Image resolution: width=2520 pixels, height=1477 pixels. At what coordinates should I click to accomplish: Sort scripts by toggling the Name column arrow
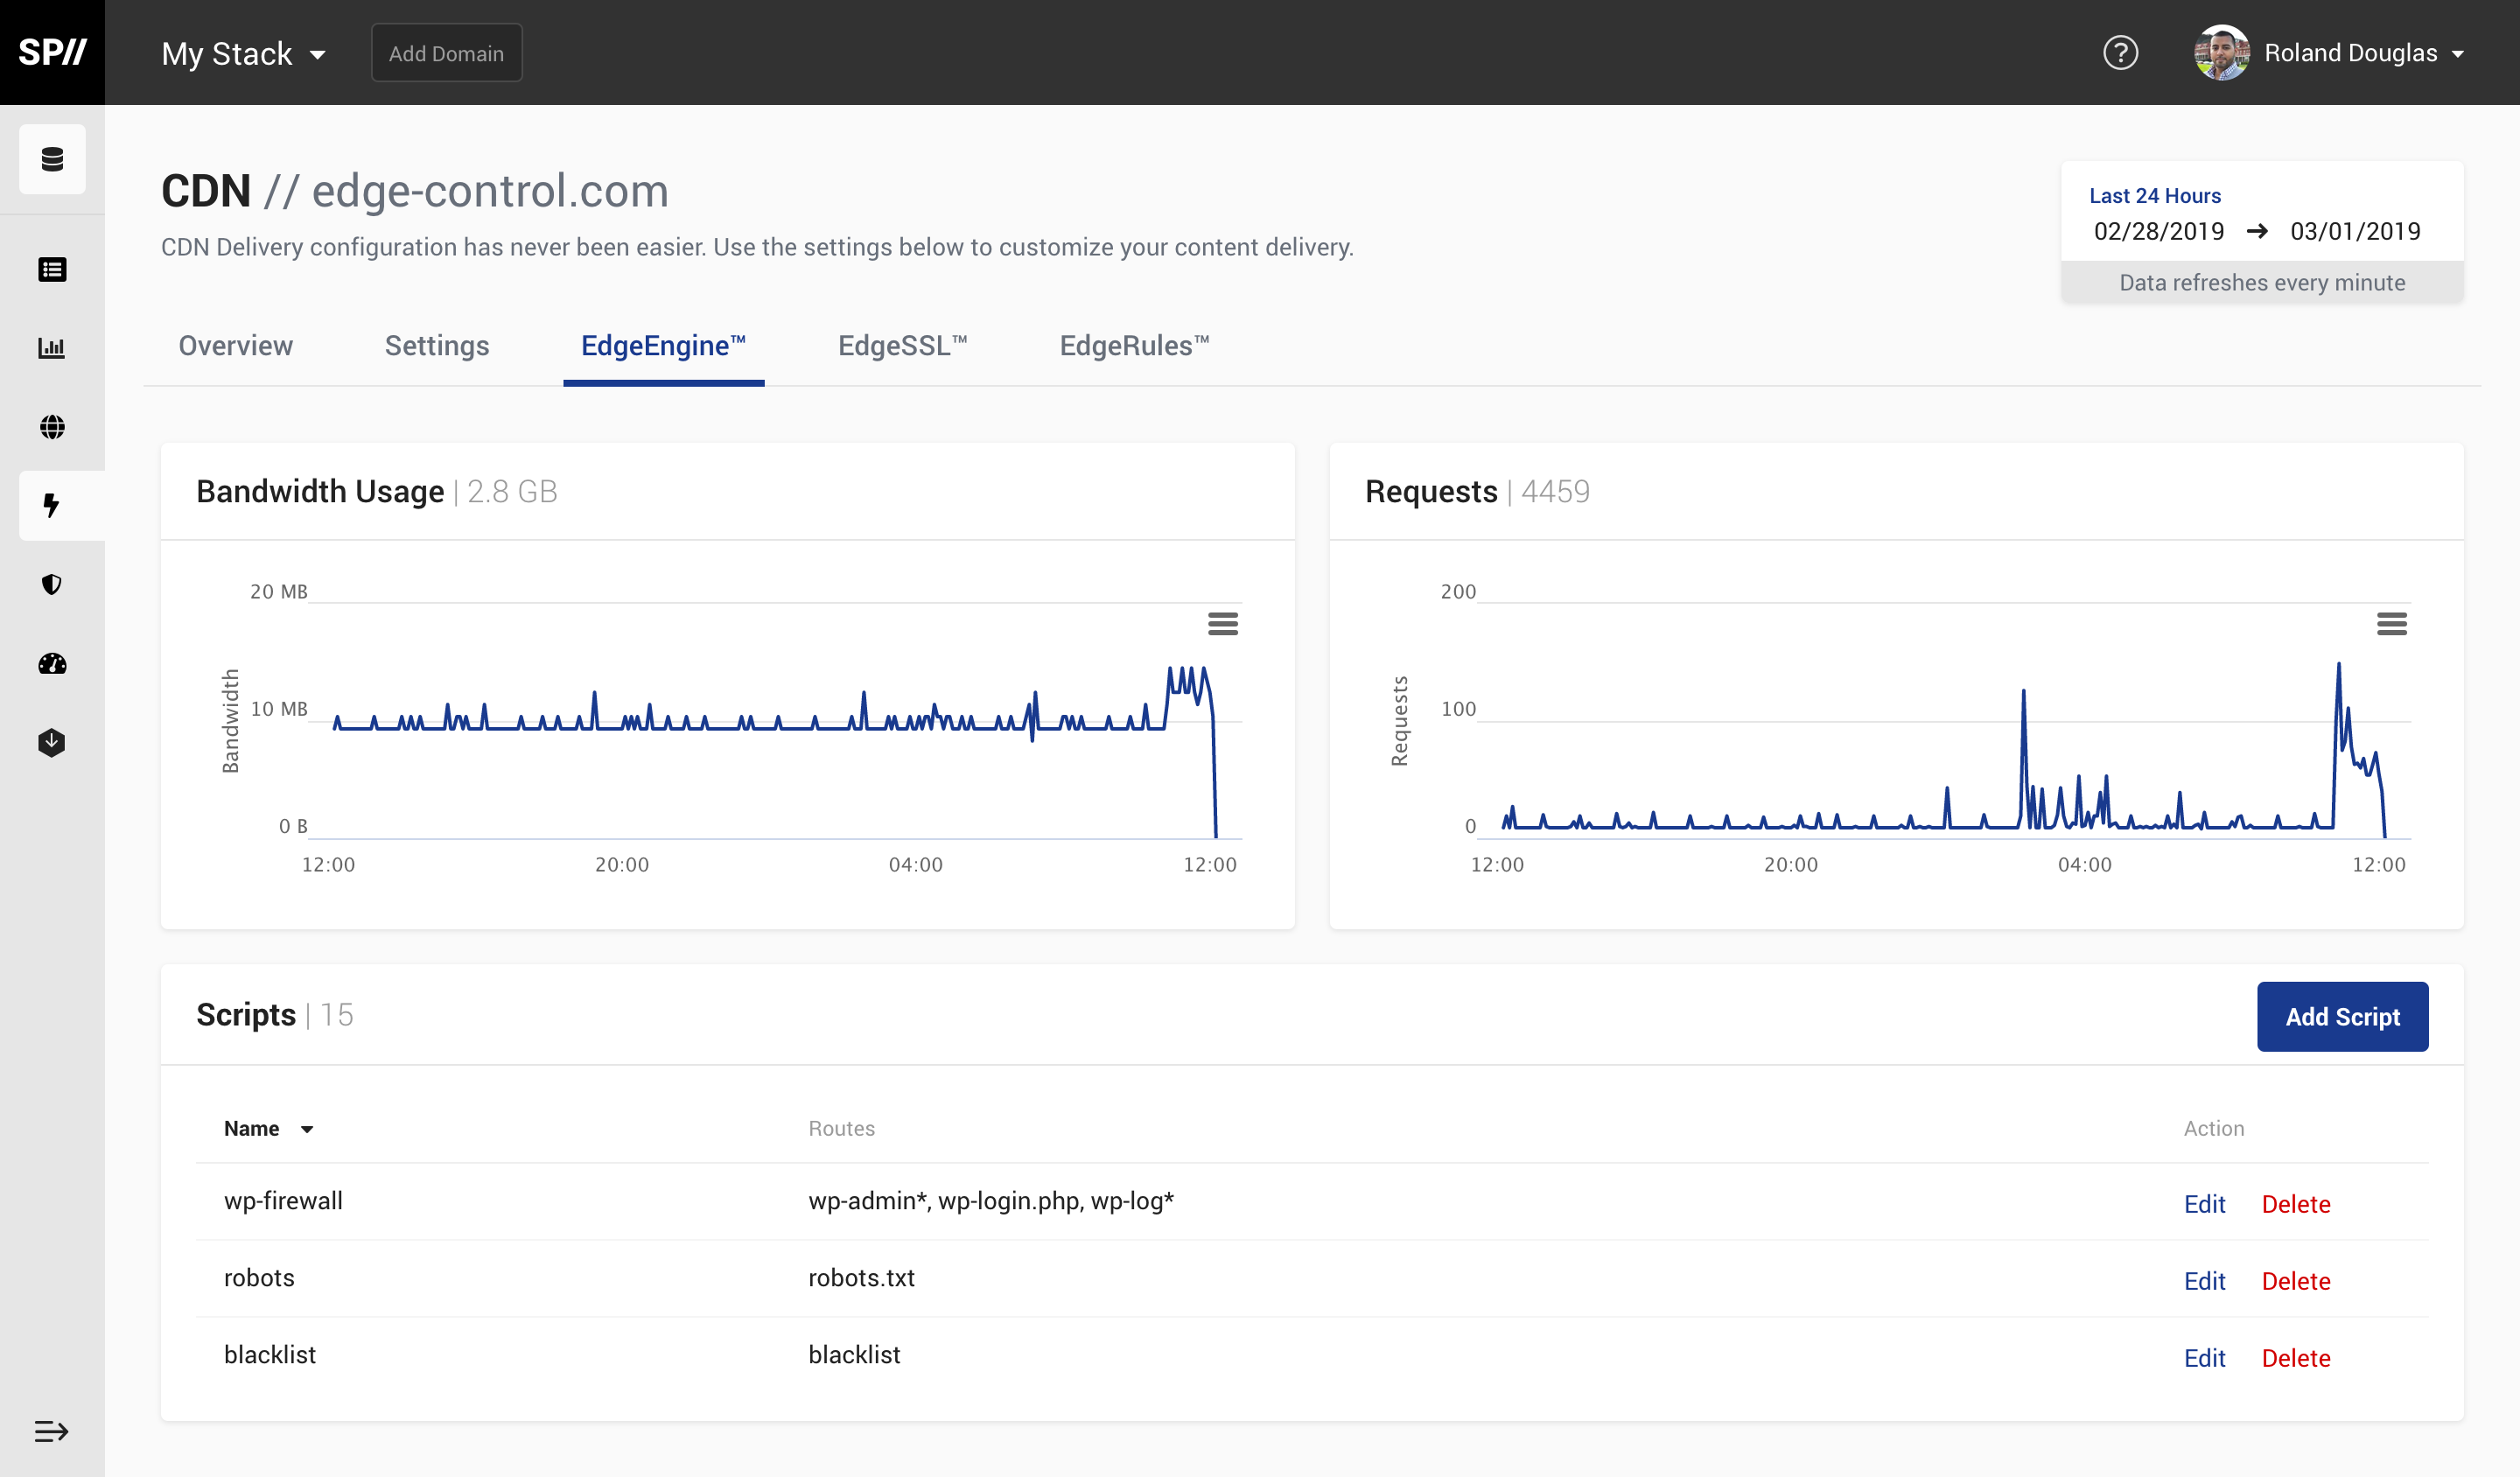tap(307, 1128)
